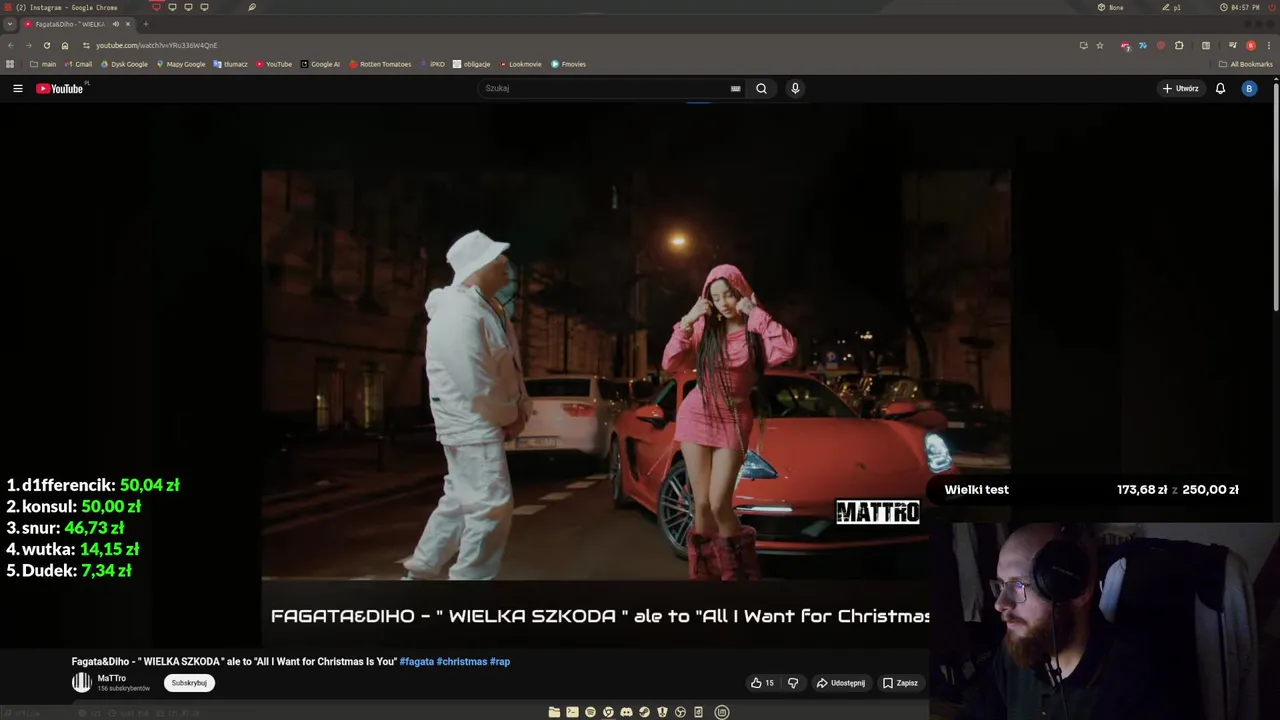Like the video with thumbs up
The image size is (1280, 720).
click(x=762, y=683)
